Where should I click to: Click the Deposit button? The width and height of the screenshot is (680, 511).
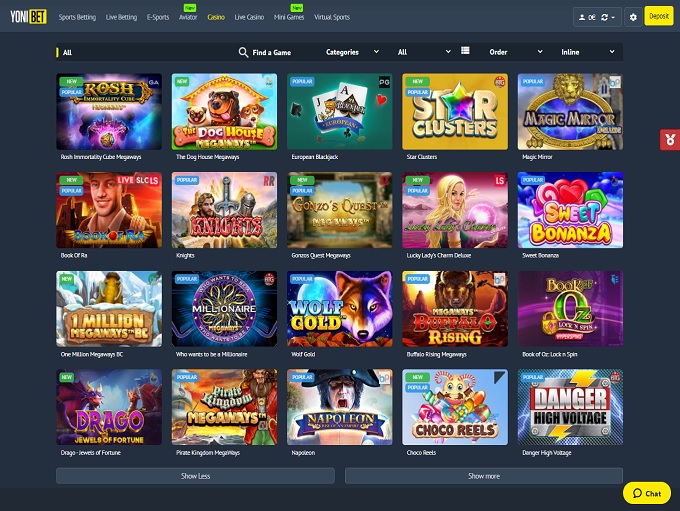[x=659, y=16]
